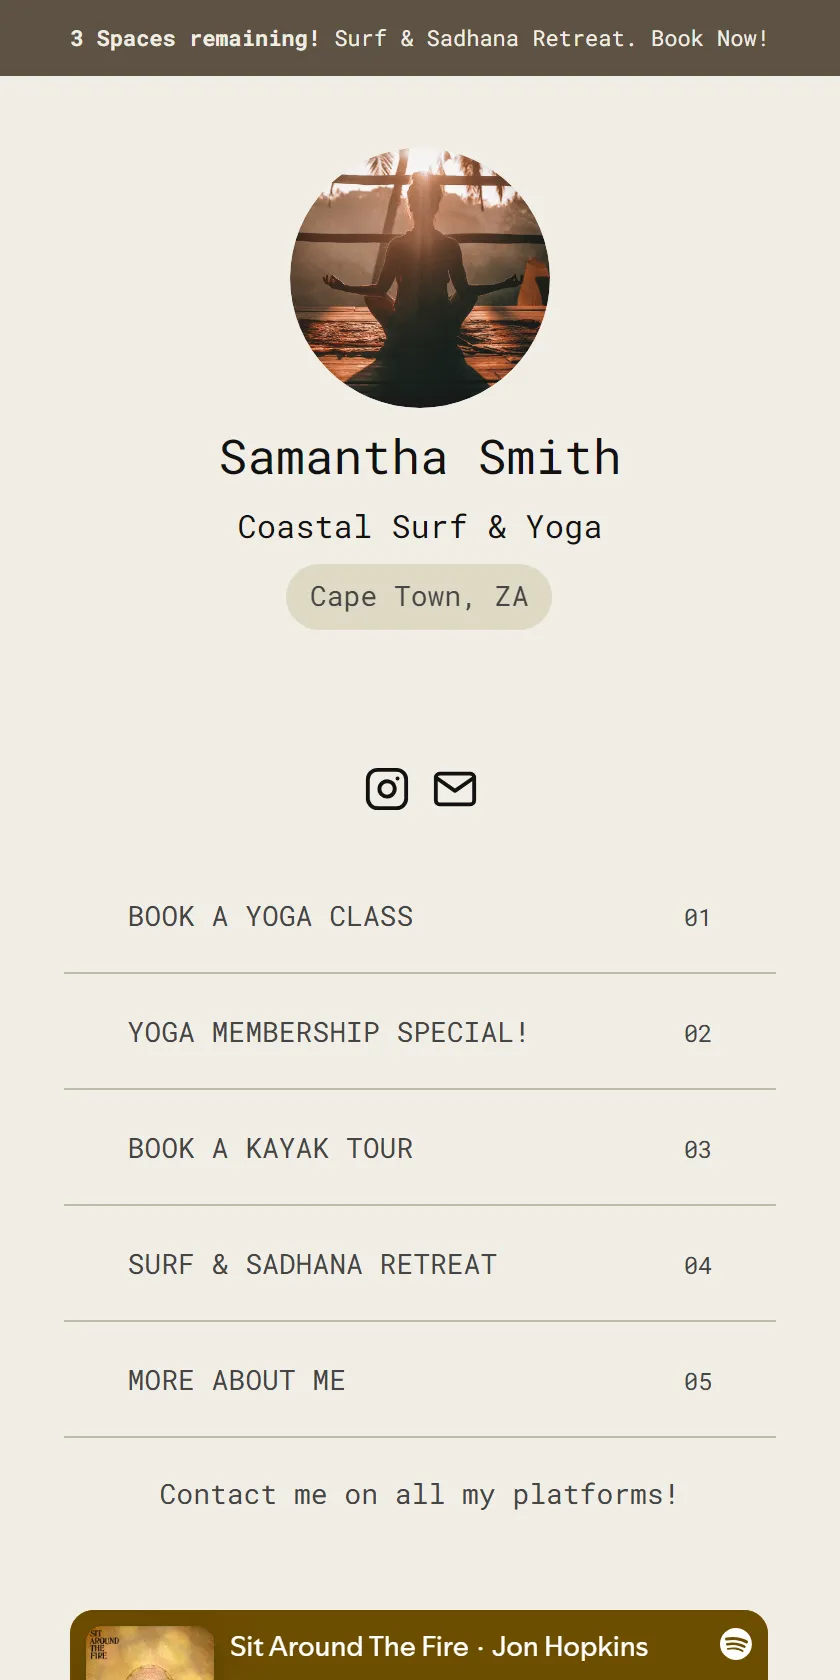Open the Book a Yoga Class link
Image resolution: width=840 pixels, height=1680 pixels.
point(420,916)
